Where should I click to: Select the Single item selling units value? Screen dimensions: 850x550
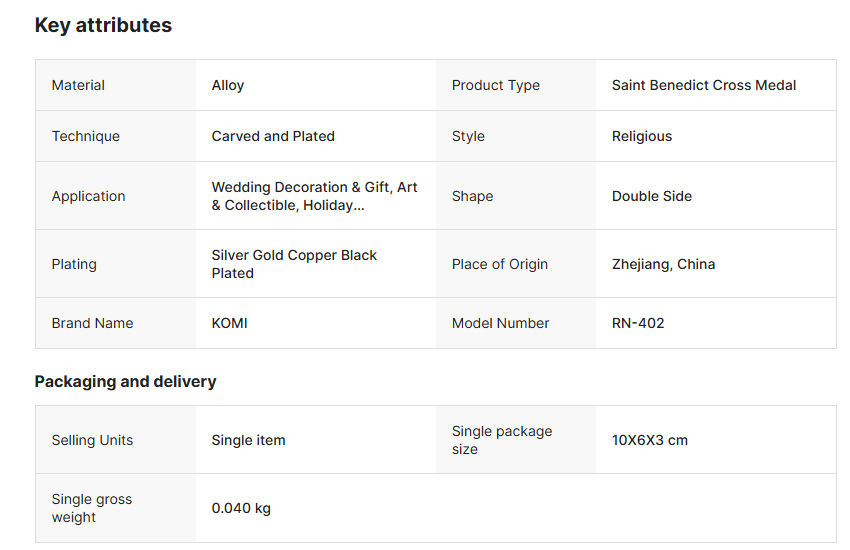pos(248,441)
